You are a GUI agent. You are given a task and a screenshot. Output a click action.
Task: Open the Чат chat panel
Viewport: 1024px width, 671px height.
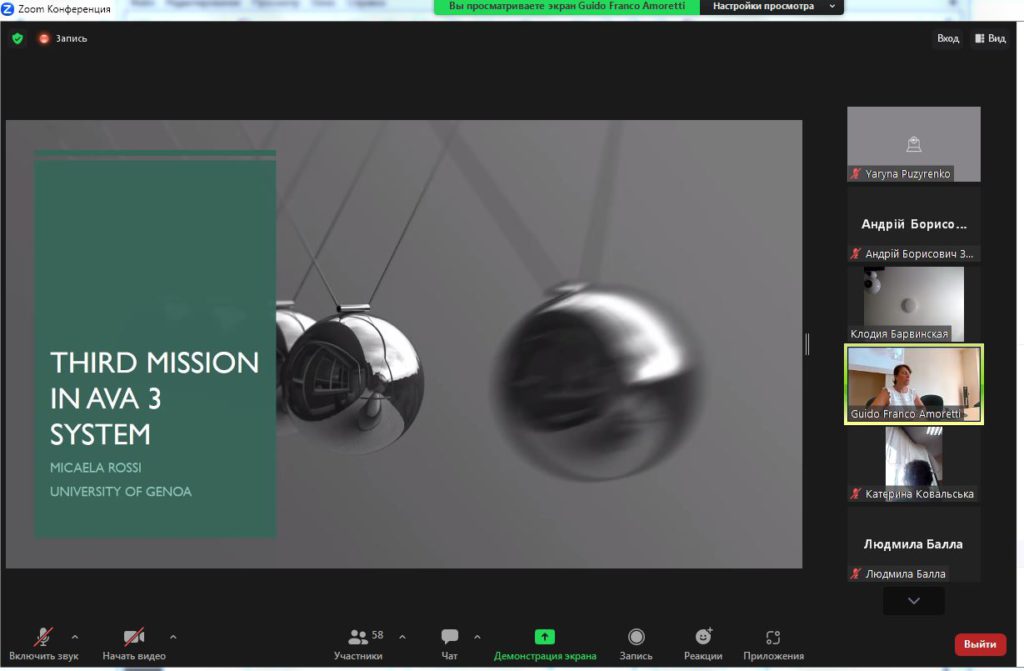point(450,643)
